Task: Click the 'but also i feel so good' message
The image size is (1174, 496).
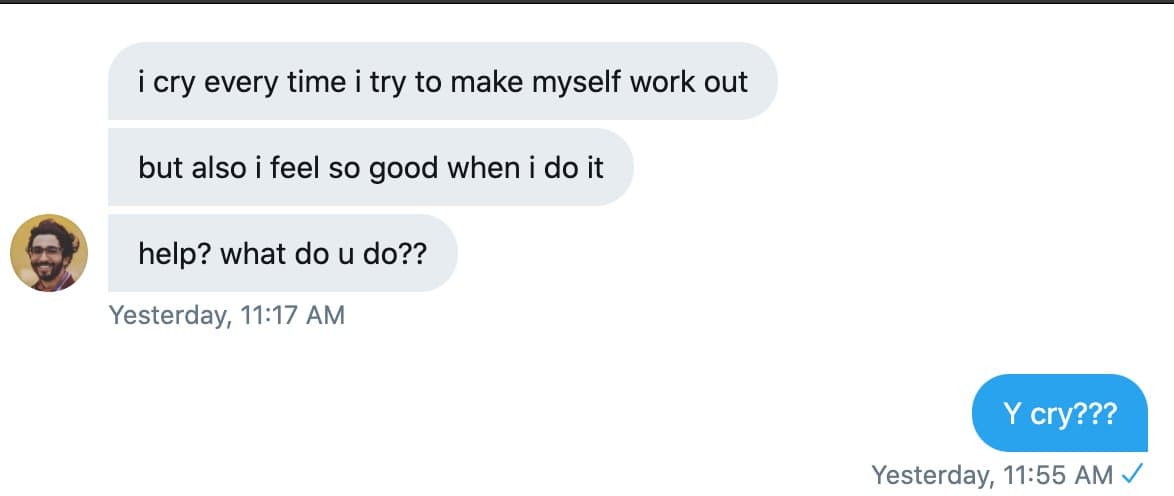Action: point(370,167)
